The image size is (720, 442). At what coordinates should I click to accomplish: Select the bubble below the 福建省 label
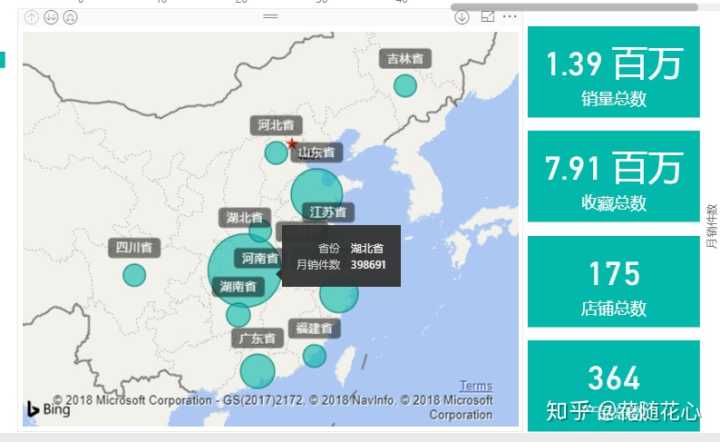[x=315, y=356]
